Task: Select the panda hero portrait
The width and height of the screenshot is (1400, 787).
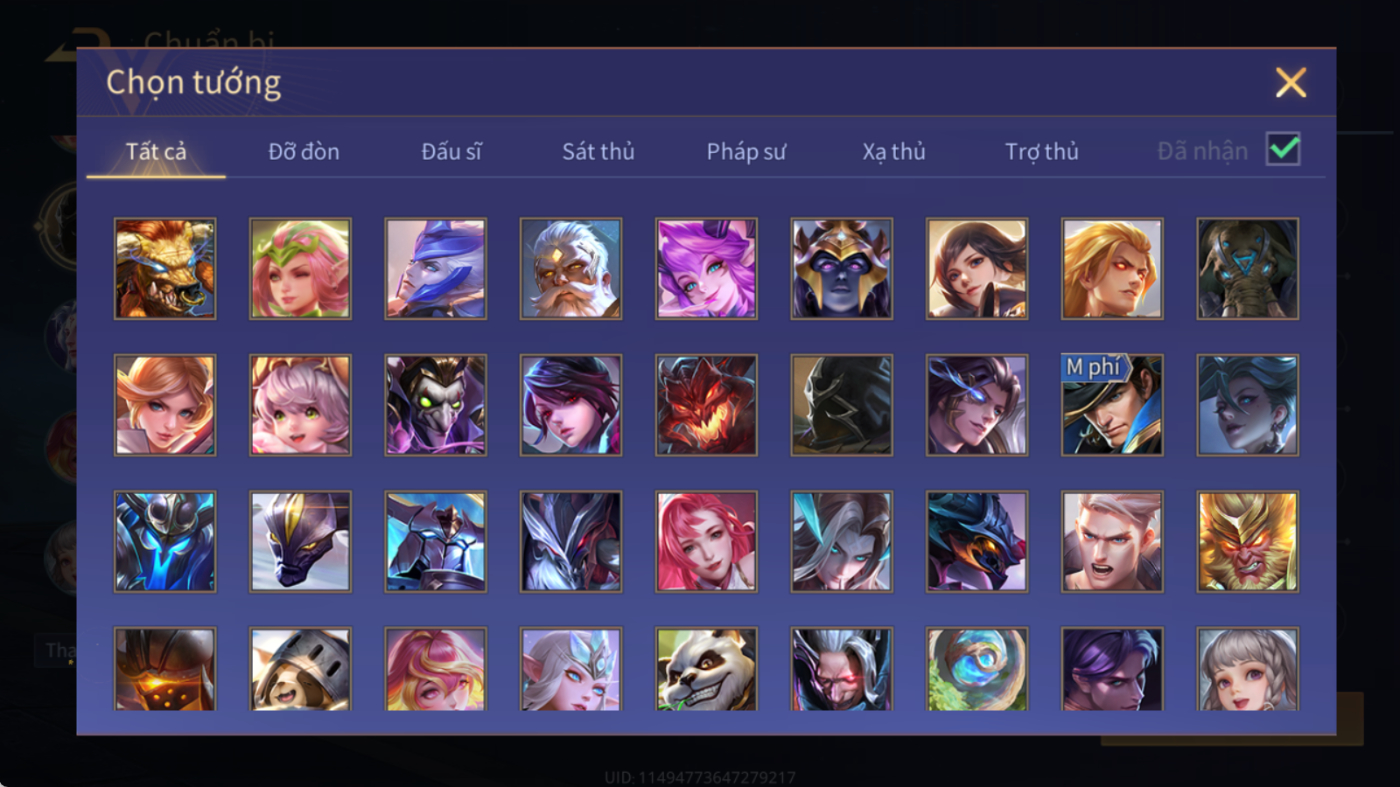Action: [x=706, y=669]
